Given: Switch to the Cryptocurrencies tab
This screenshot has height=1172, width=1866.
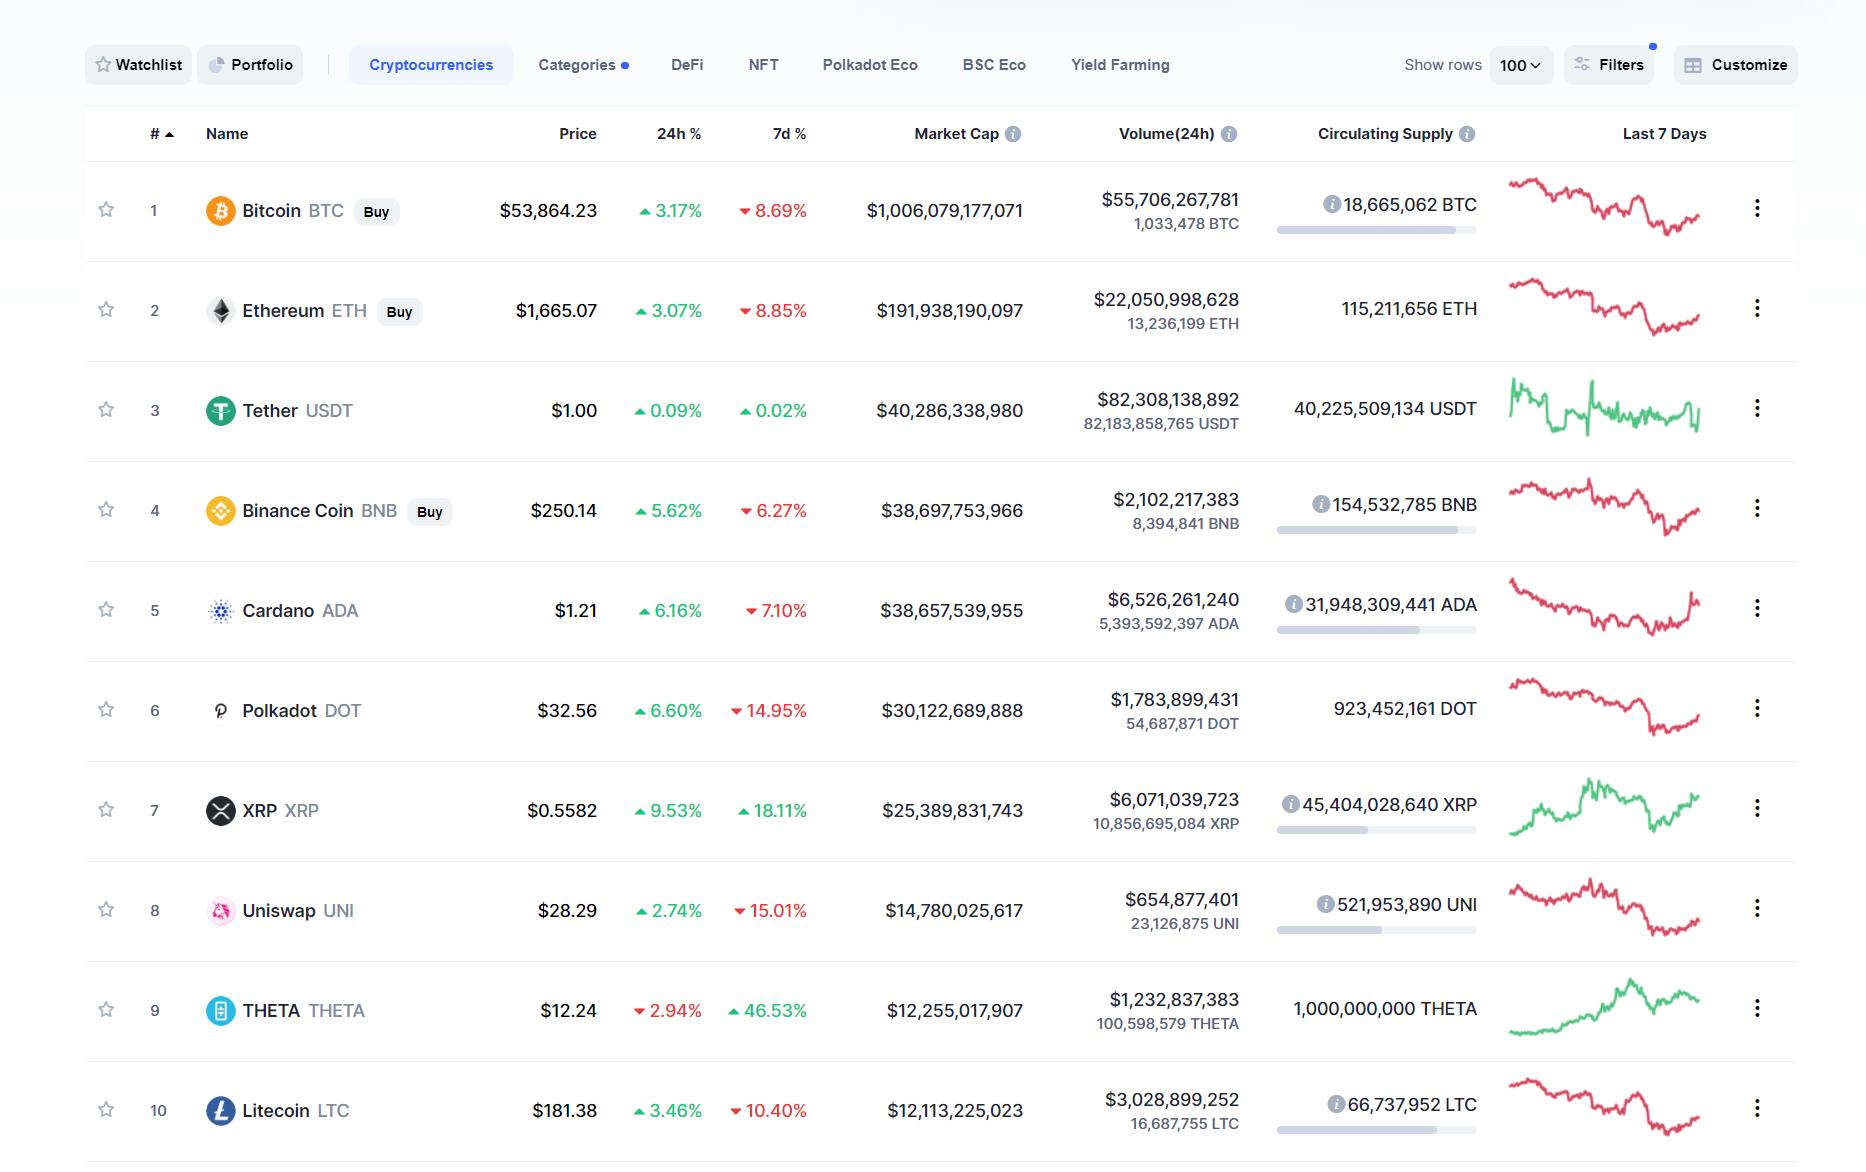Looking at the screenshot, I should tap(431, 65).
